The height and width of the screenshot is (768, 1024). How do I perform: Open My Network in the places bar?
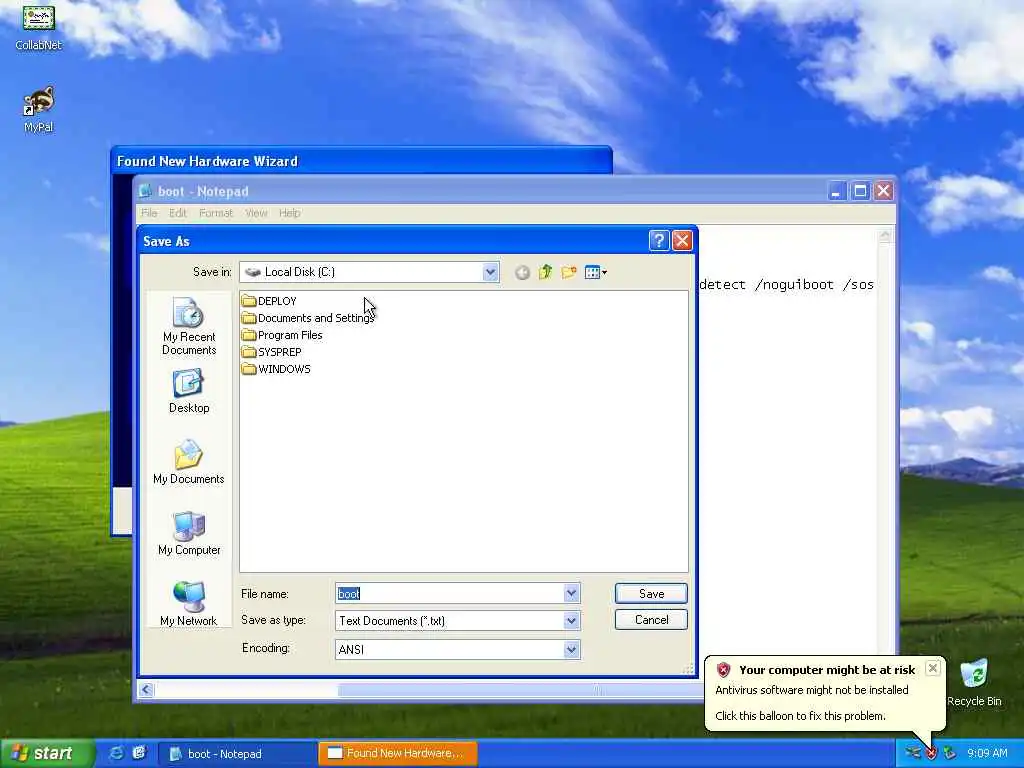[189, 603]
